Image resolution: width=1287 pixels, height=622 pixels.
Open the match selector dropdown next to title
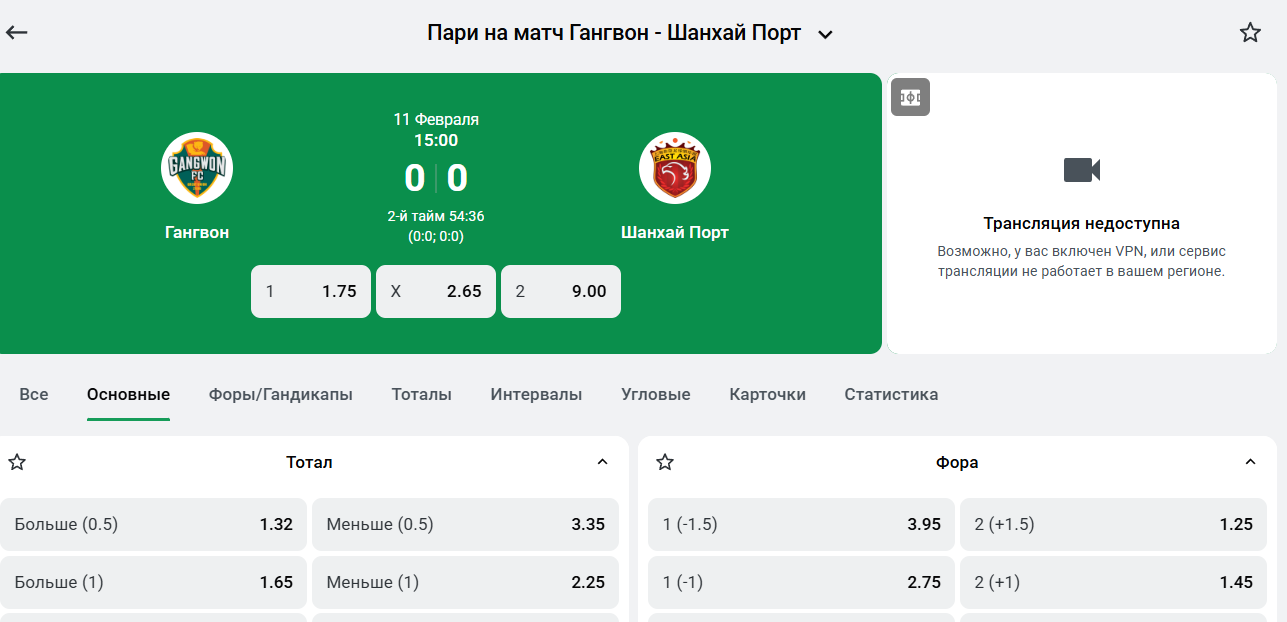(825, 33)
